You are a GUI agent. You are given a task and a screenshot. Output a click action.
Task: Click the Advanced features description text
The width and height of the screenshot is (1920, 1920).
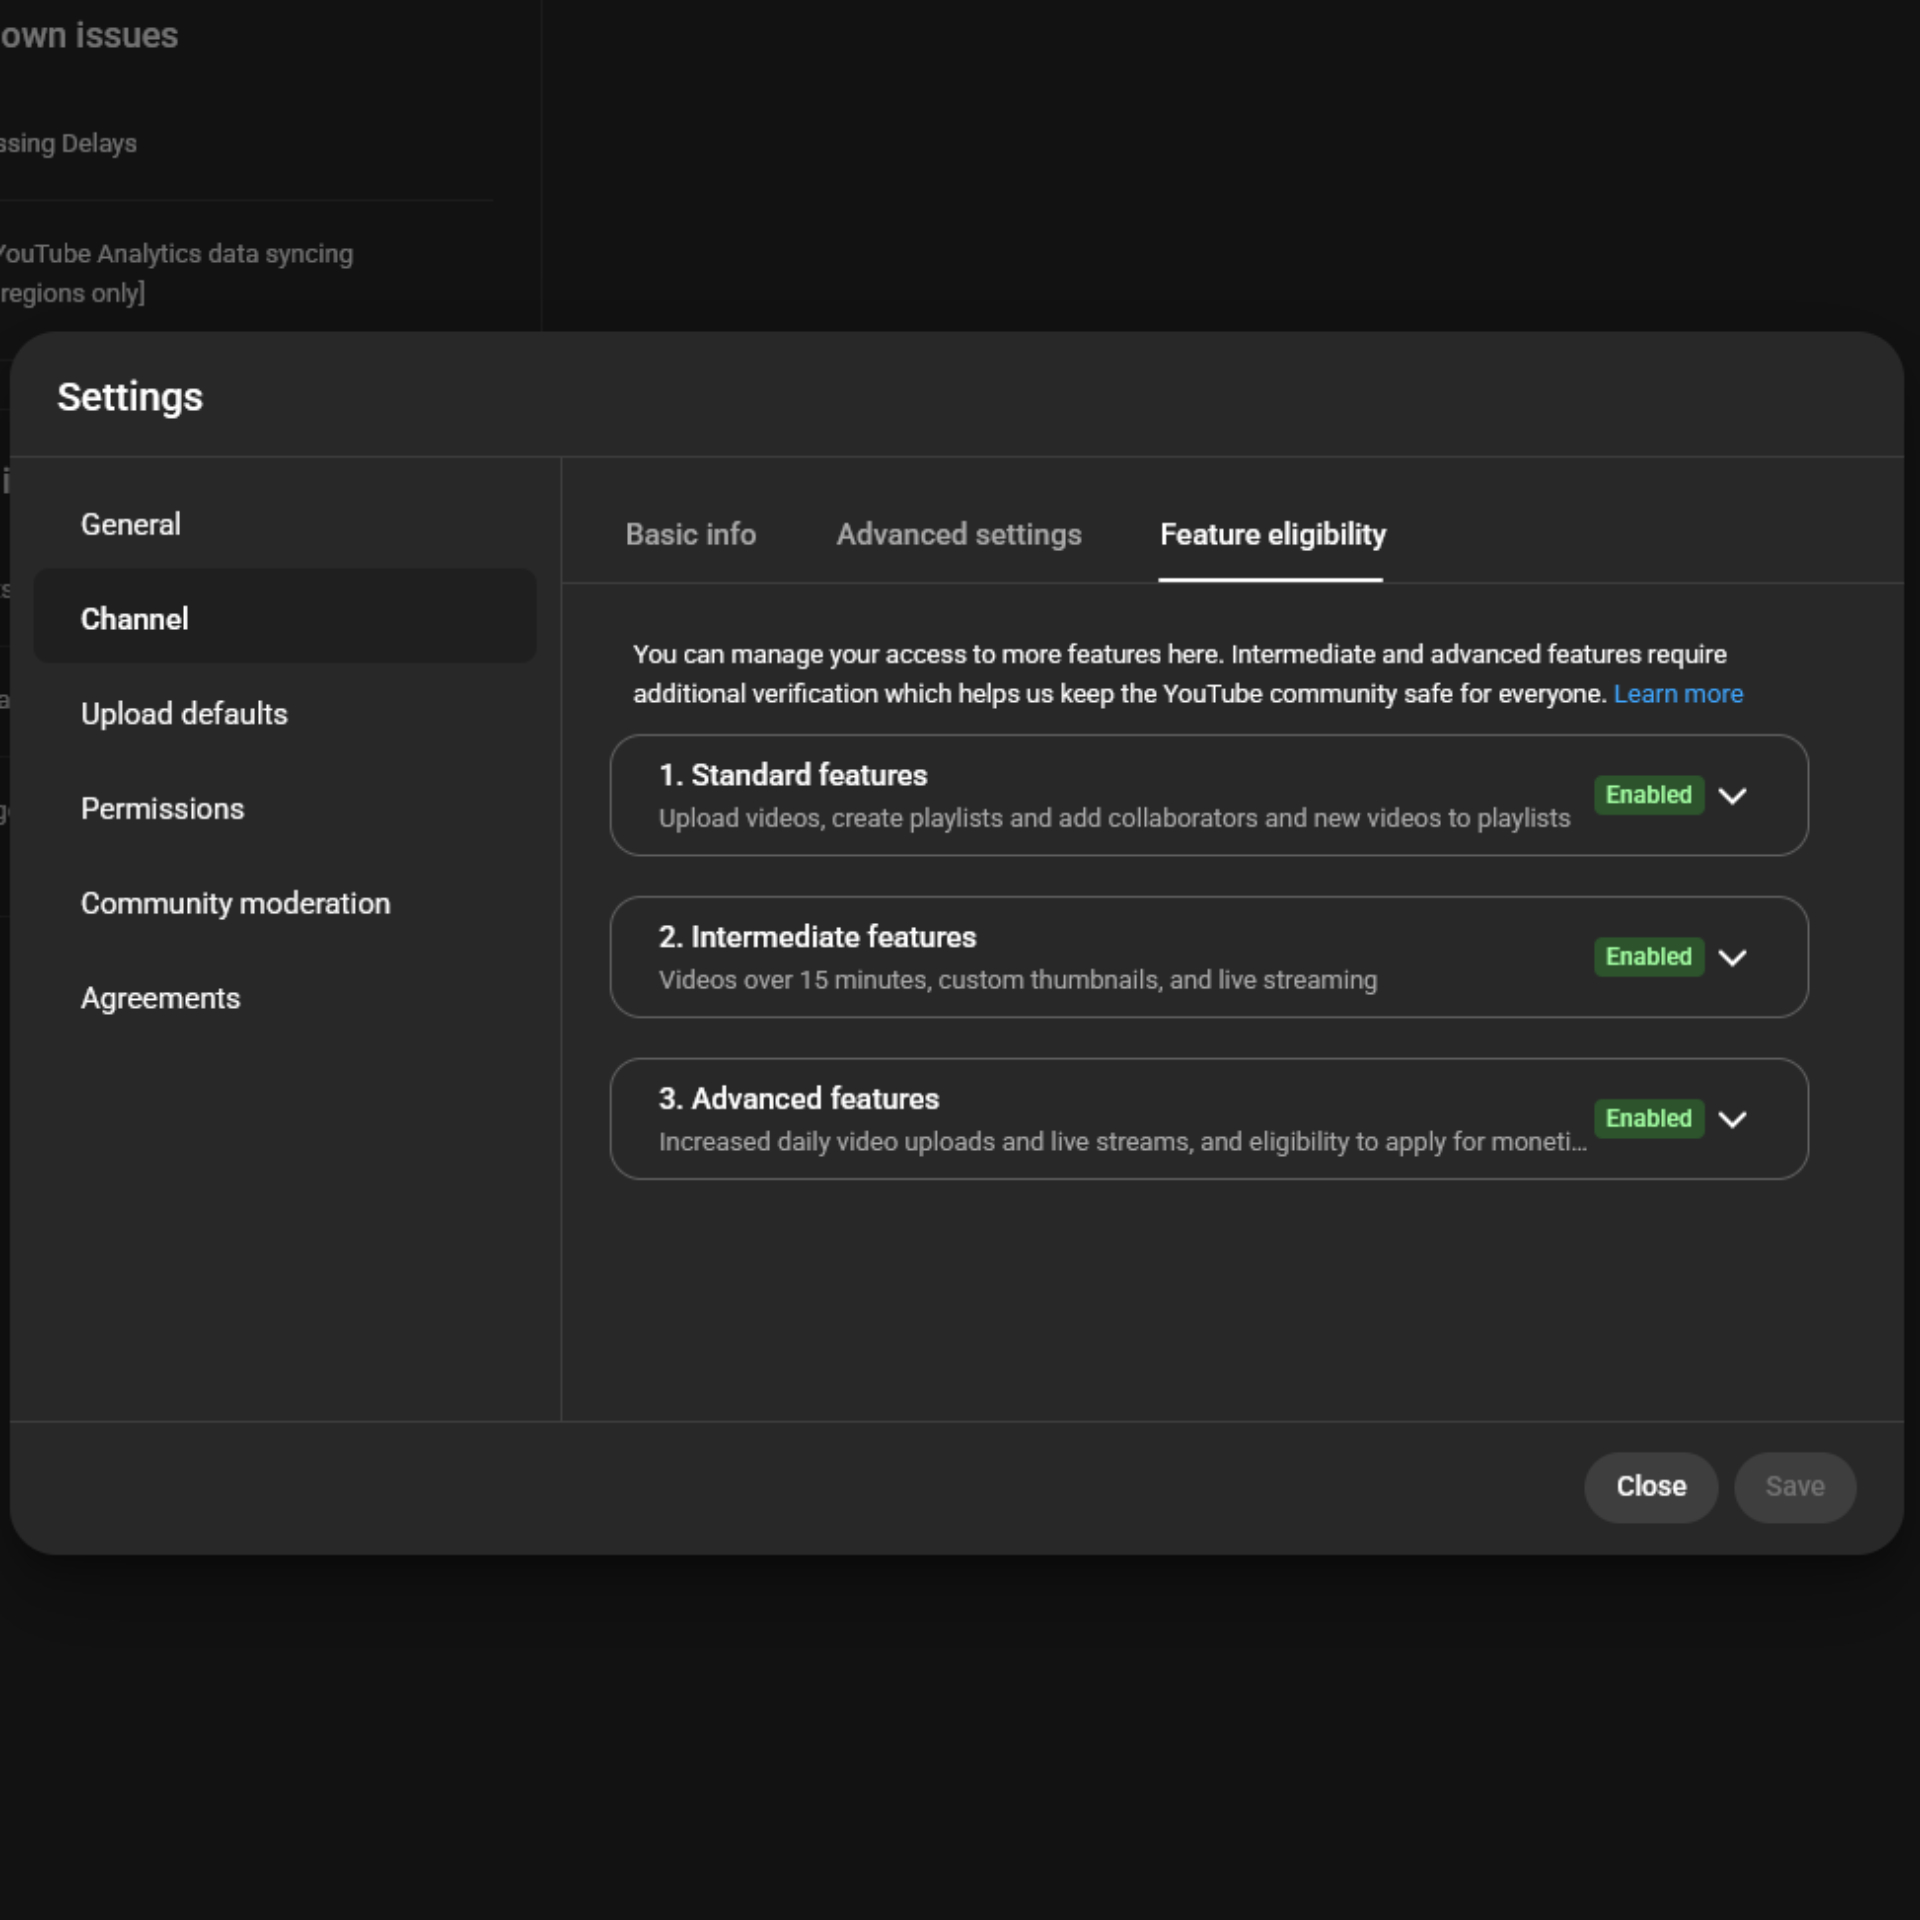click(x=1121, y=1142)
